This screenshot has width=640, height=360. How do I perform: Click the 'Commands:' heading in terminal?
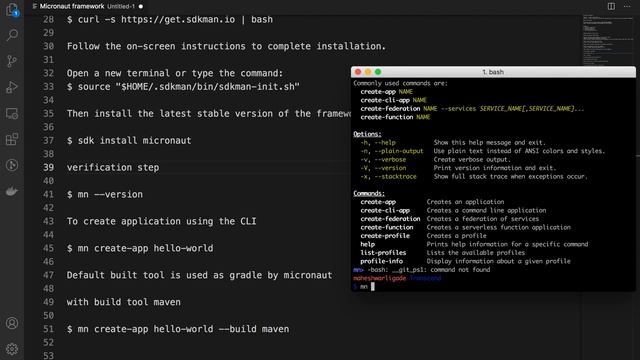[369, 193]
